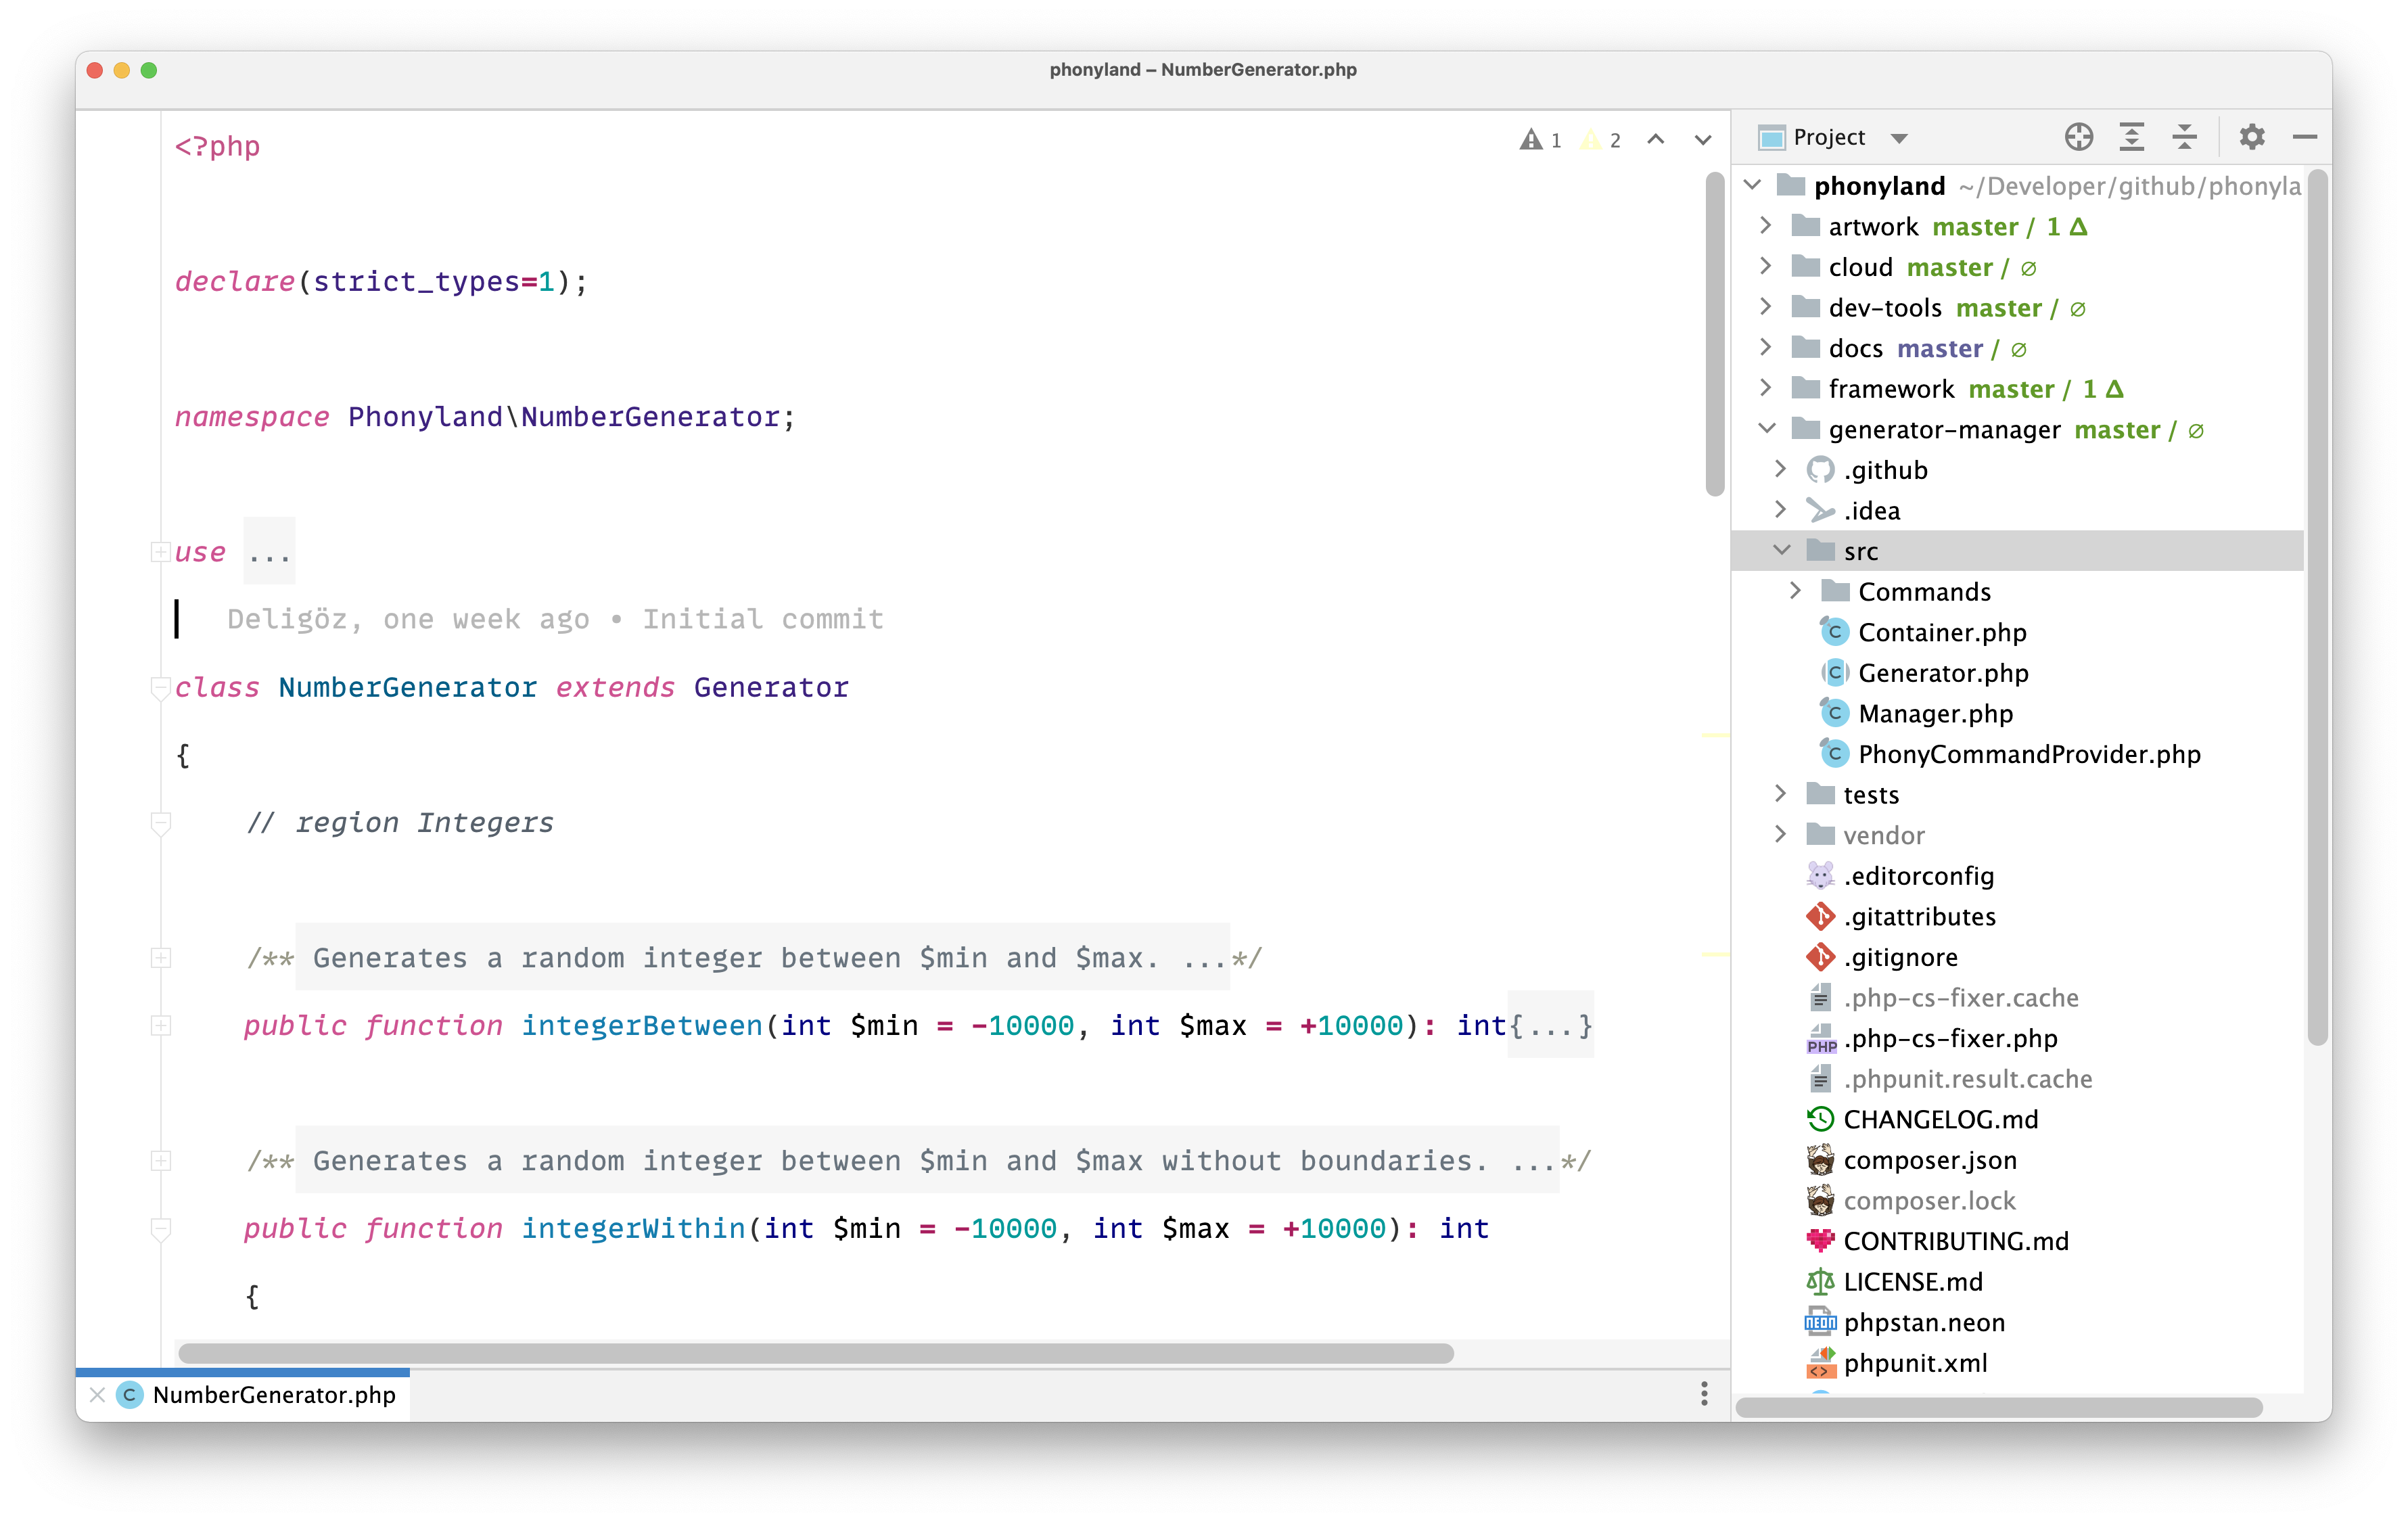Click the error warning indicator showing 1

coord(1540,140)
